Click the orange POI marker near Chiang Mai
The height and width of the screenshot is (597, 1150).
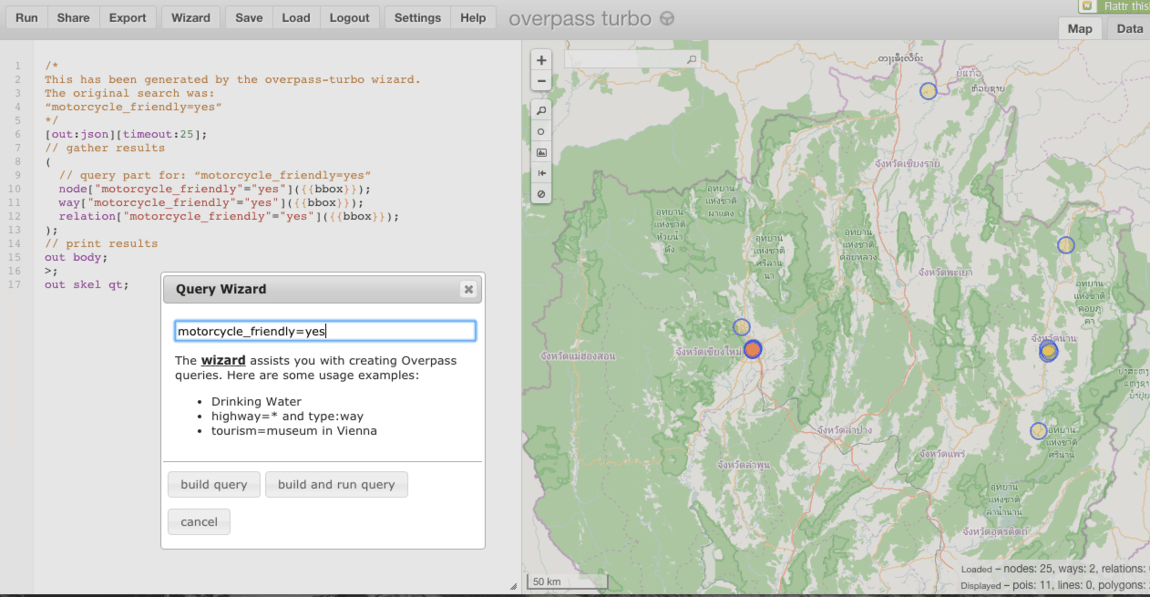(752, 349)
